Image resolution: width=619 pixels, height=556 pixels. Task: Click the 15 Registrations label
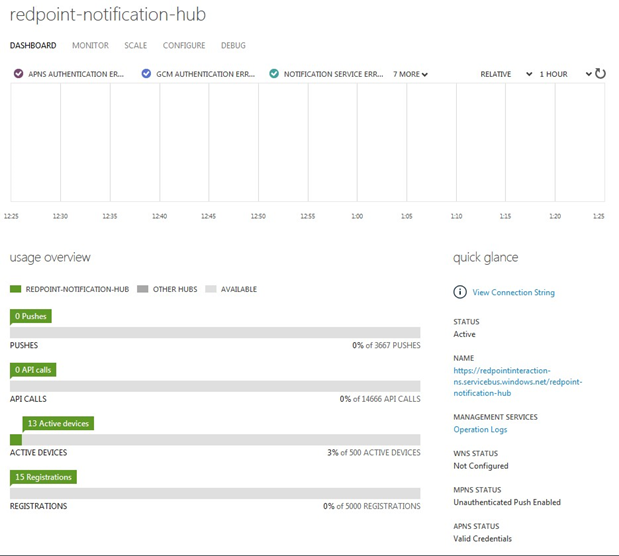tap(43, 477)
